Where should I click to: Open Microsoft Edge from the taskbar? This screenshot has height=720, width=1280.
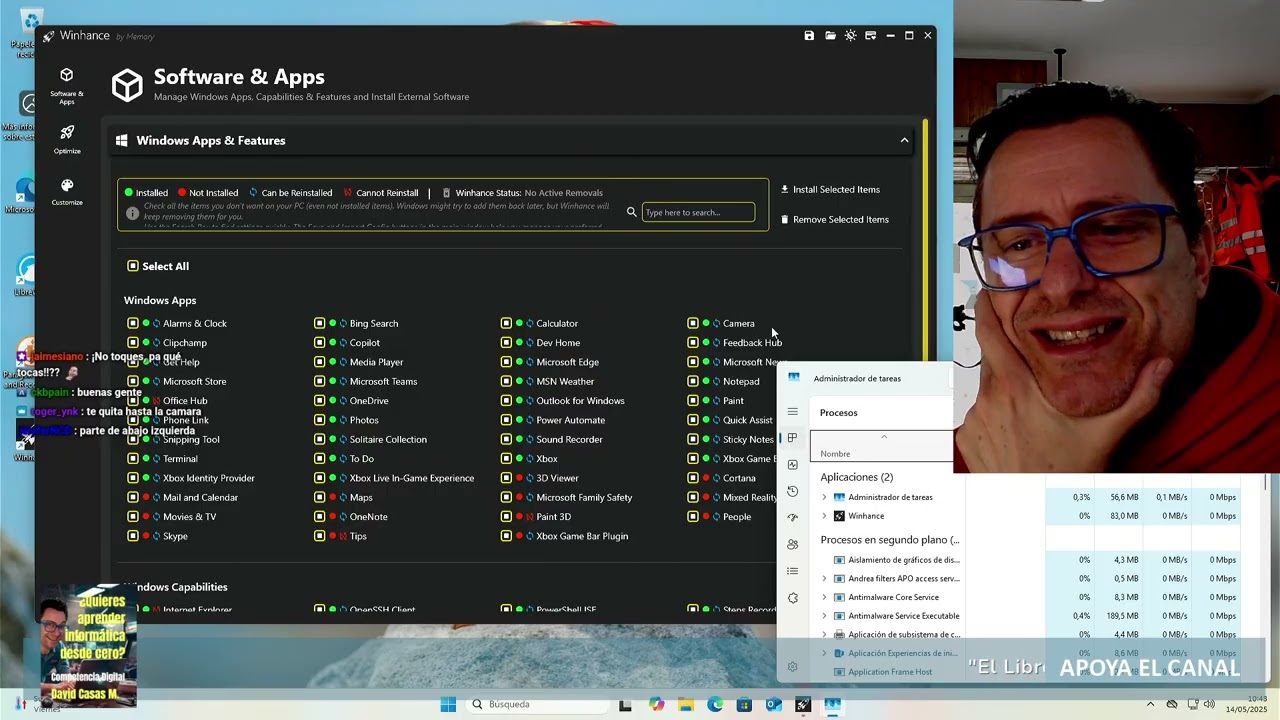(x=715, y=704)
